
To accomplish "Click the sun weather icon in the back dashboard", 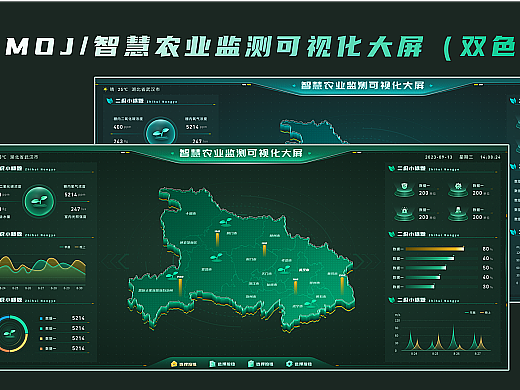I will pyautogui.click(x=106, y=89).
